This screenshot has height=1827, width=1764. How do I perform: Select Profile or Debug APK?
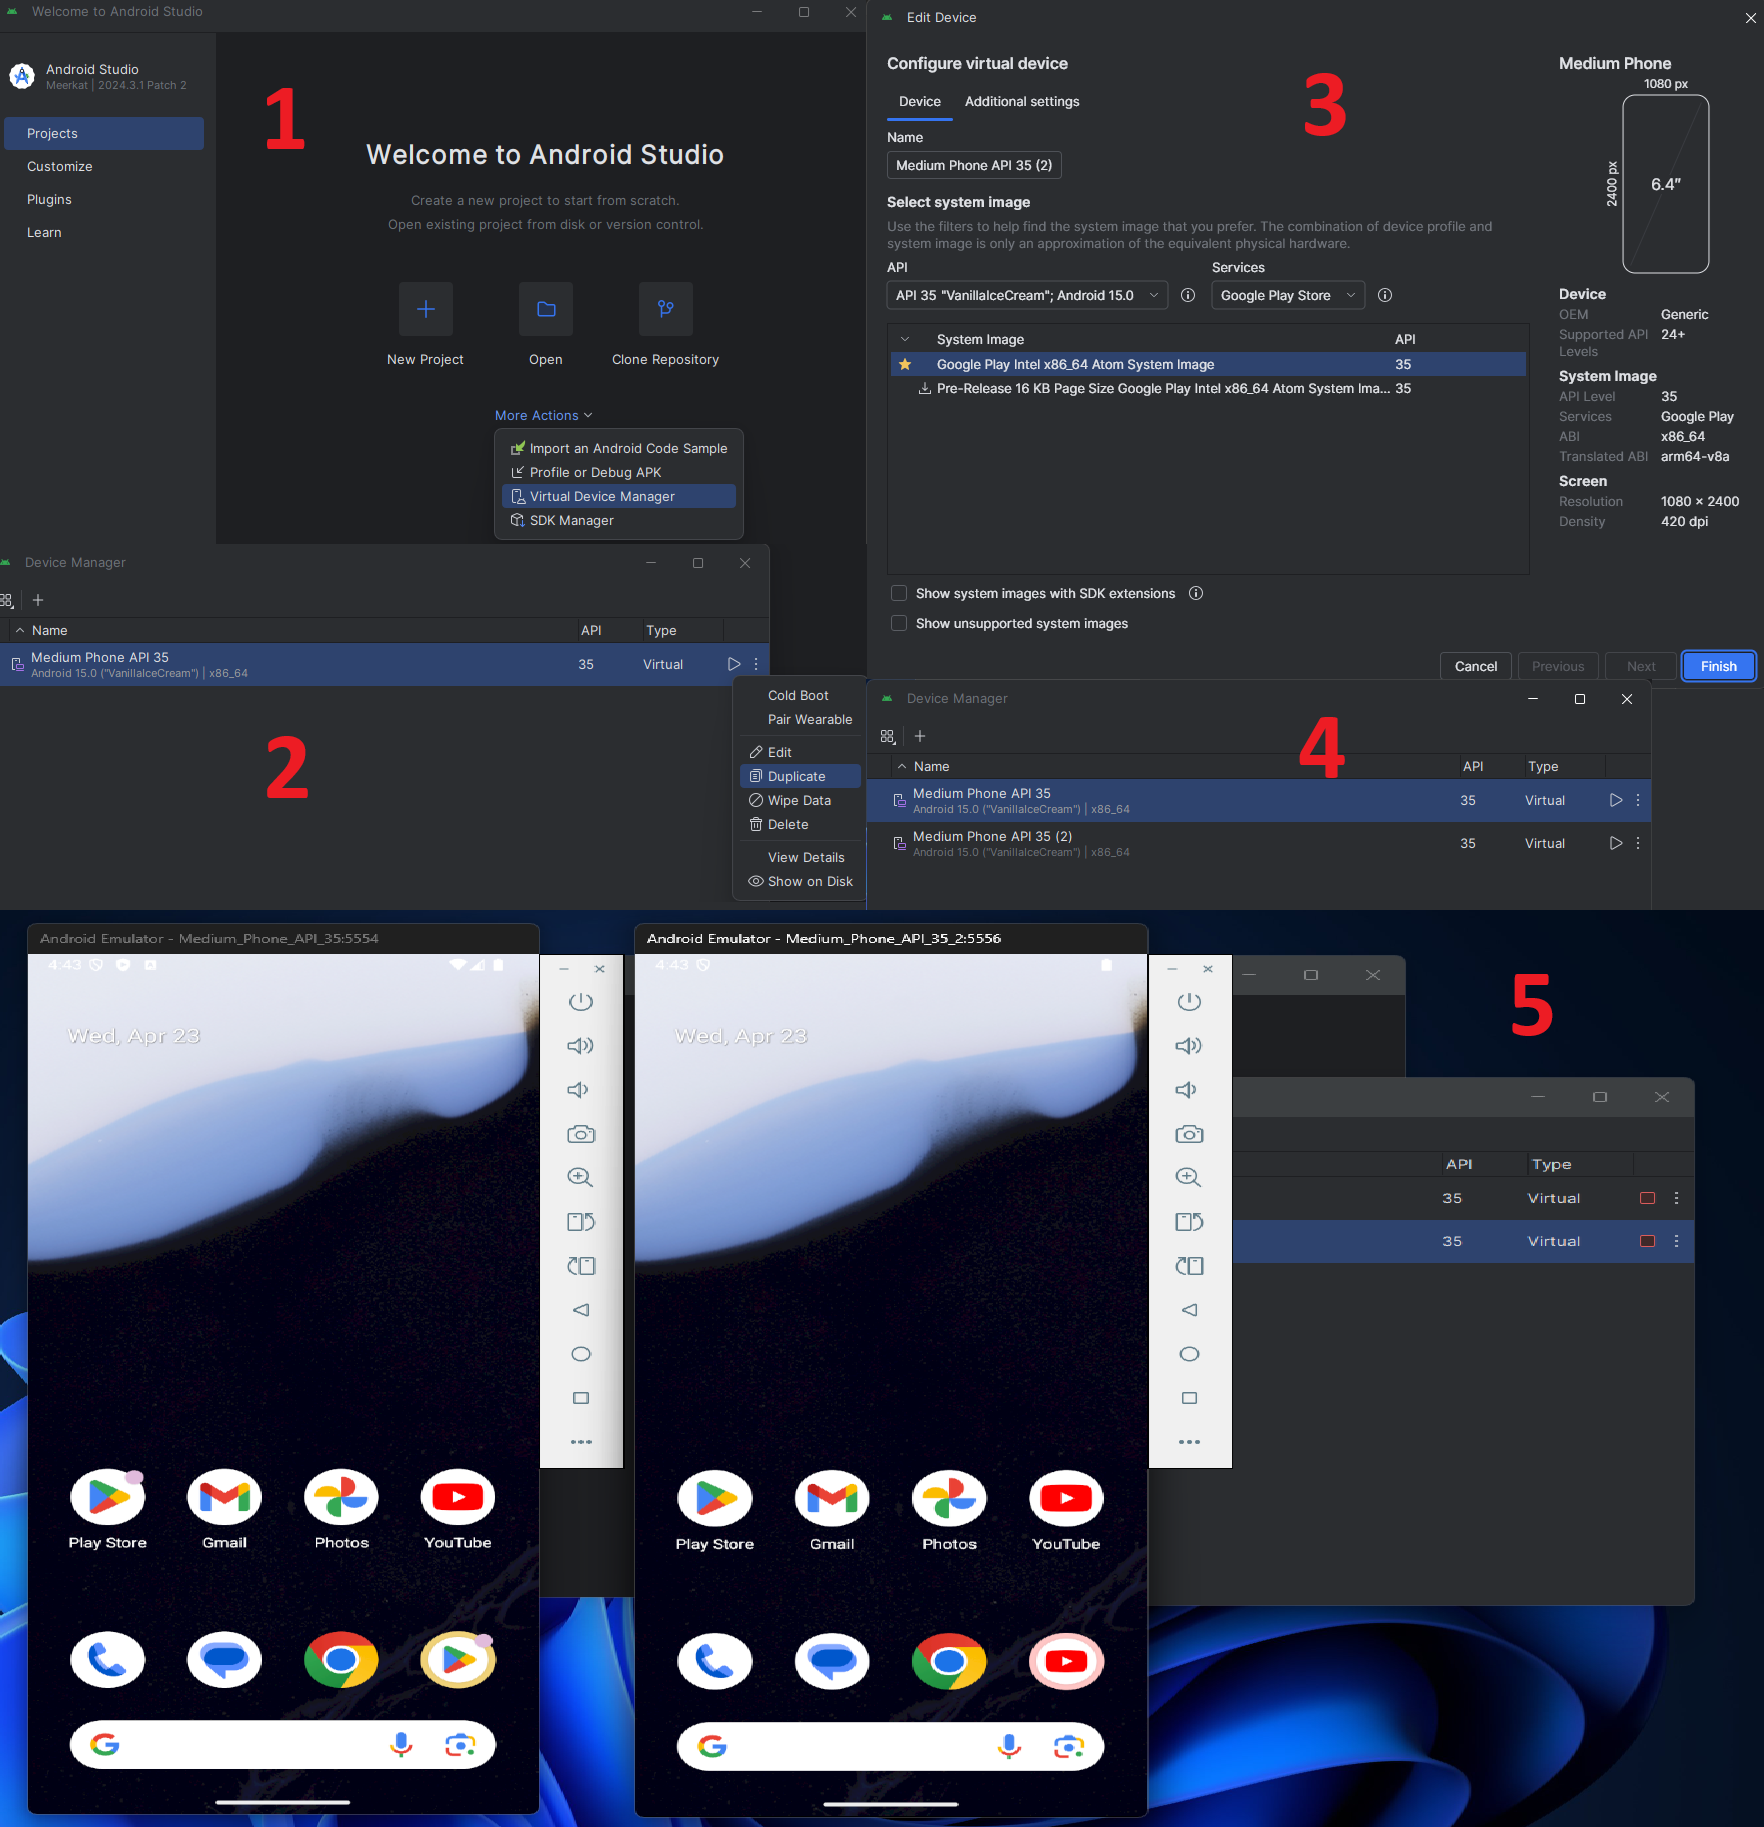(618, 472)
